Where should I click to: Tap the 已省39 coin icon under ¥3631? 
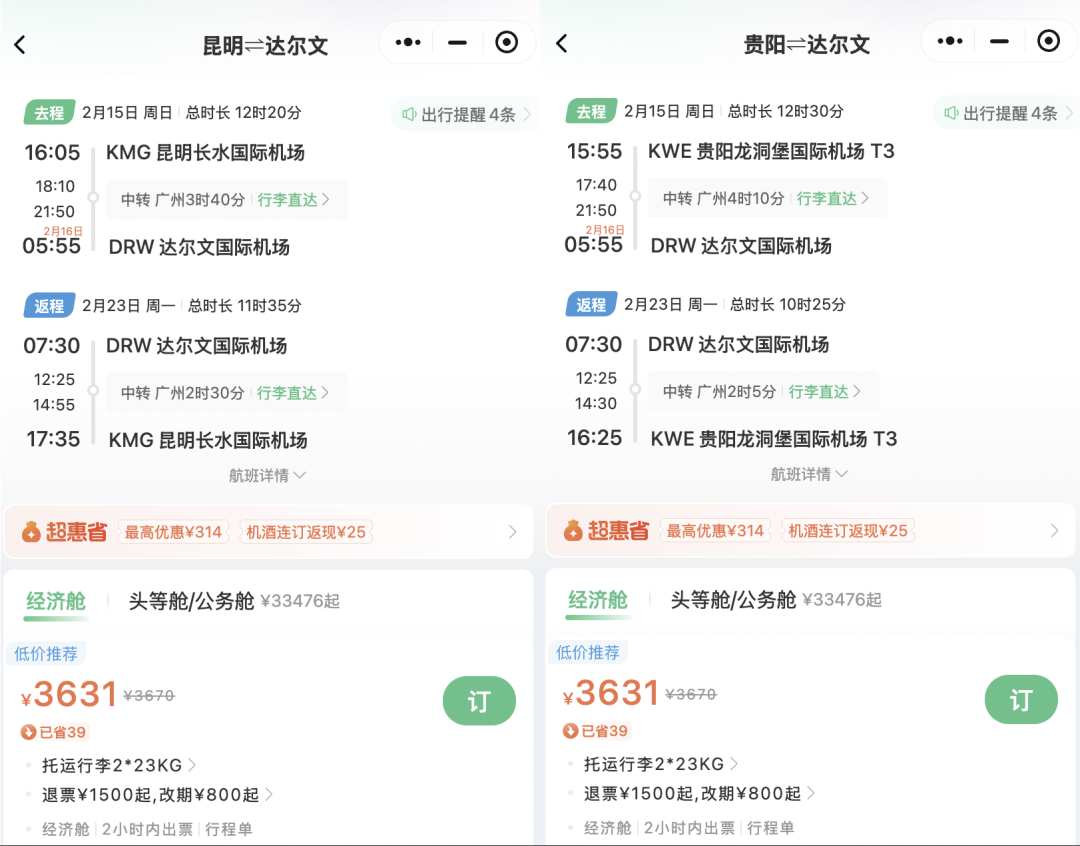[29, 731]
